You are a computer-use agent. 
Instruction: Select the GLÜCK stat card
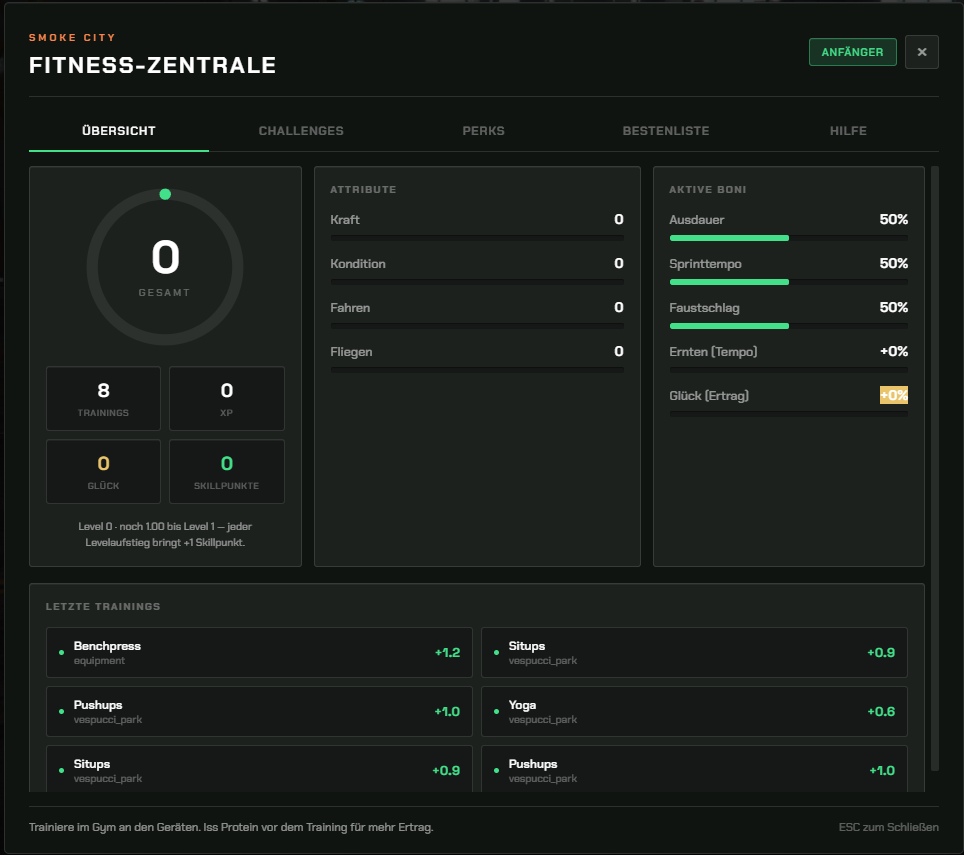tap(103, 471)
